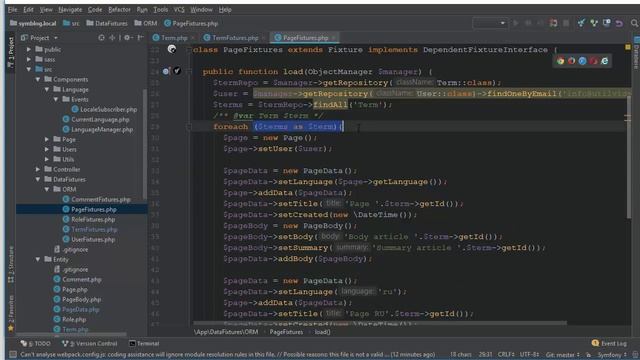The width and height of the screenshot is (640, 360).
Task: Open Project panel gear settings icon
Action: (128, 38)
